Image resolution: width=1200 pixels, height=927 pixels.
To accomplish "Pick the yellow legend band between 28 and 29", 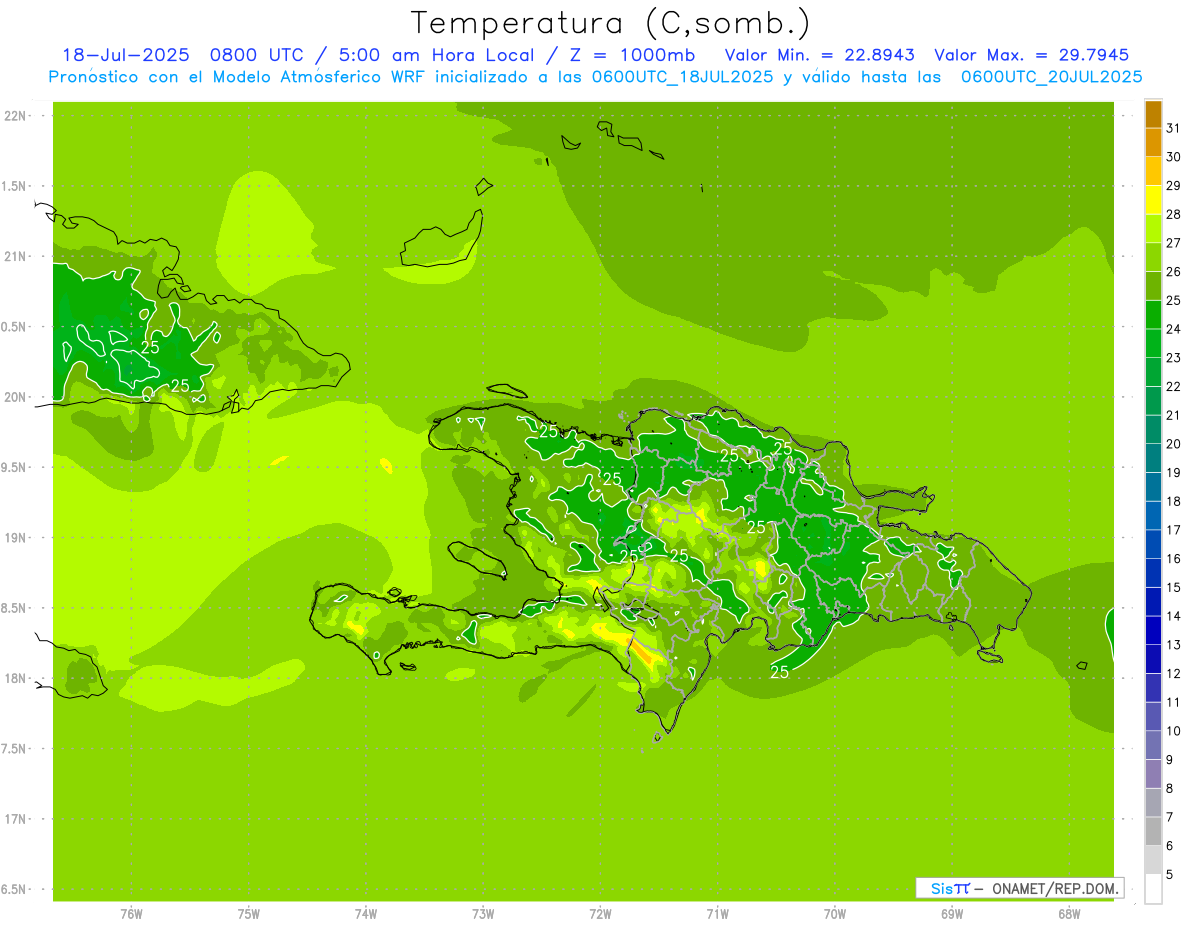I will (1153, 200).
